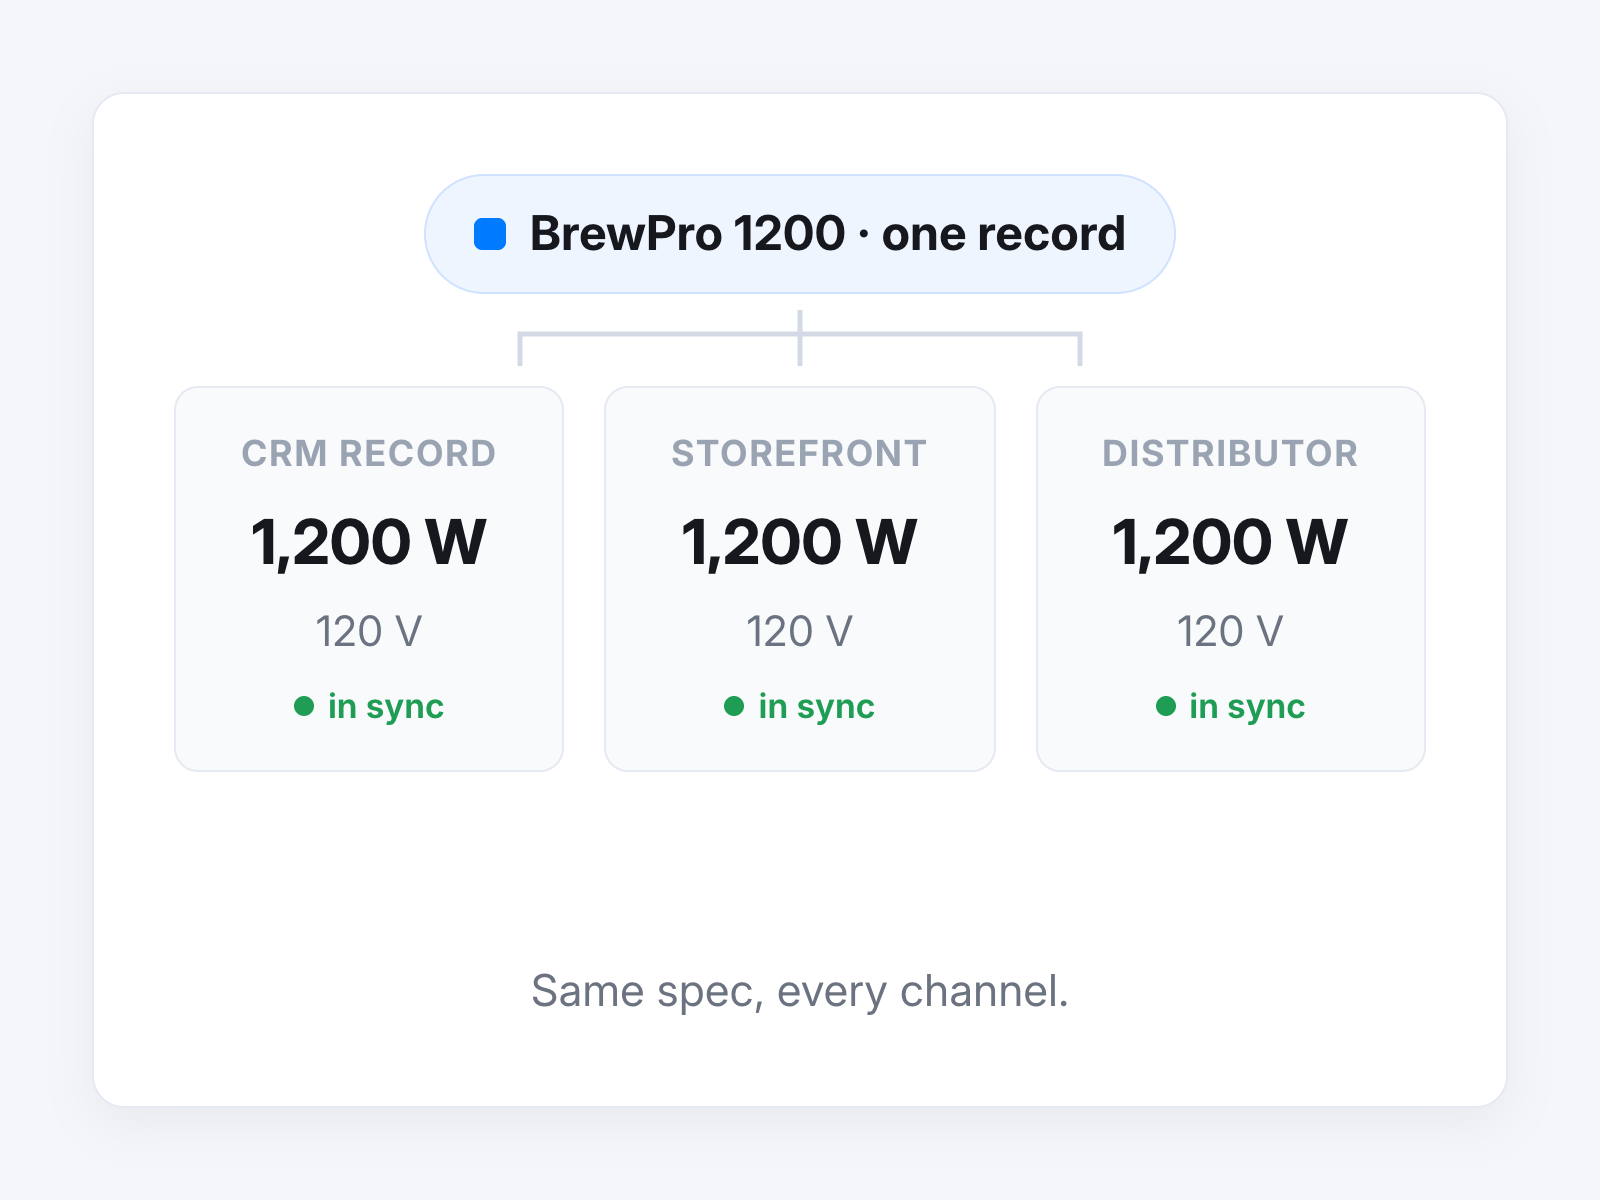Click green status dot in CRM RECORD card
The width and height of the screenshot is (1600, 1200).
click(304, 706)
